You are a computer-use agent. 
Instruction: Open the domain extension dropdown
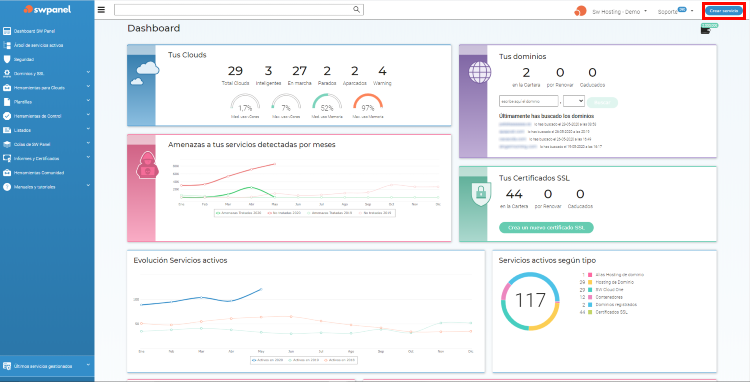574,101
